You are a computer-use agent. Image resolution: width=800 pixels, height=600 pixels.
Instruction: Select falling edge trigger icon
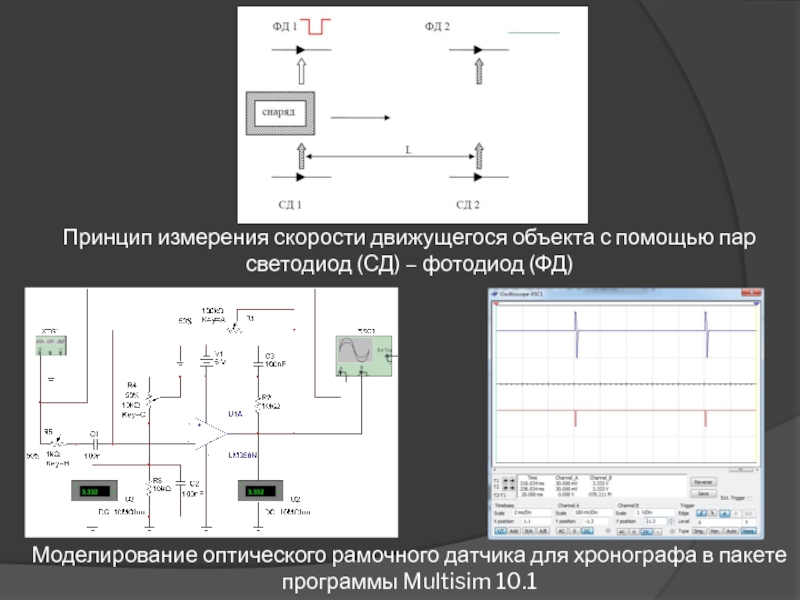coord(713,513)
